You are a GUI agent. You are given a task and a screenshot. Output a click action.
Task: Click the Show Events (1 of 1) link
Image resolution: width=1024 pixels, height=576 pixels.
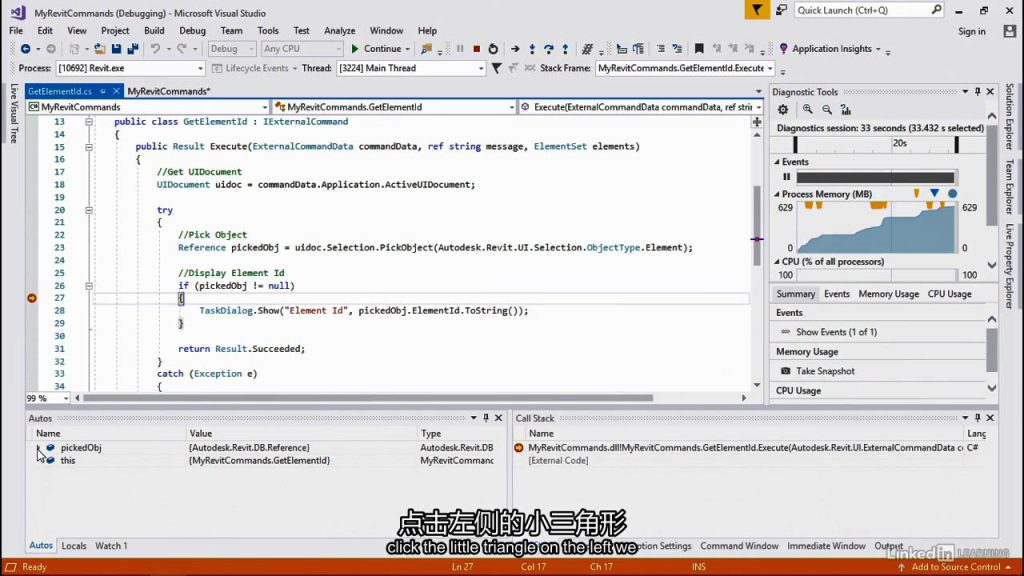click(x=836, y=332)
